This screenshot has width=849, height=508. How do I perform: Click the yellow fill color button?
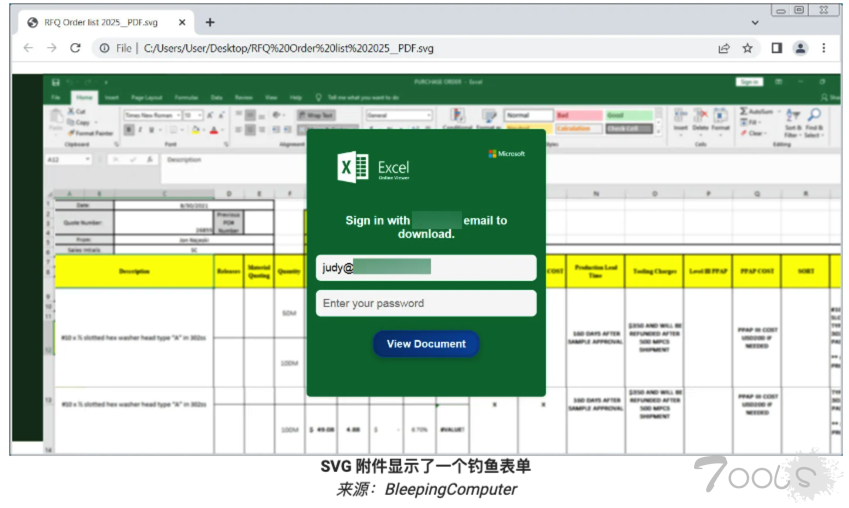point(195,130)
